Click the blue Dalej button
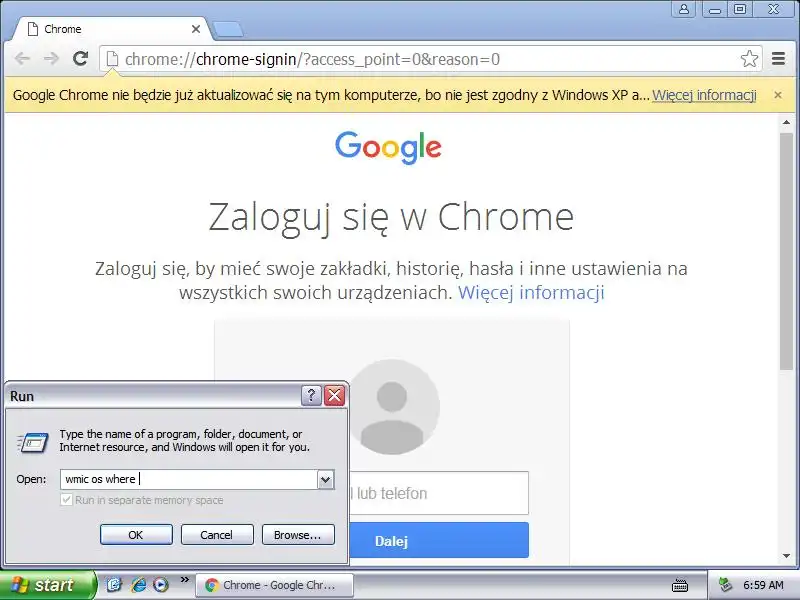Image resolution: width=800 pixels, height=600 pixels. click(439, 540)
